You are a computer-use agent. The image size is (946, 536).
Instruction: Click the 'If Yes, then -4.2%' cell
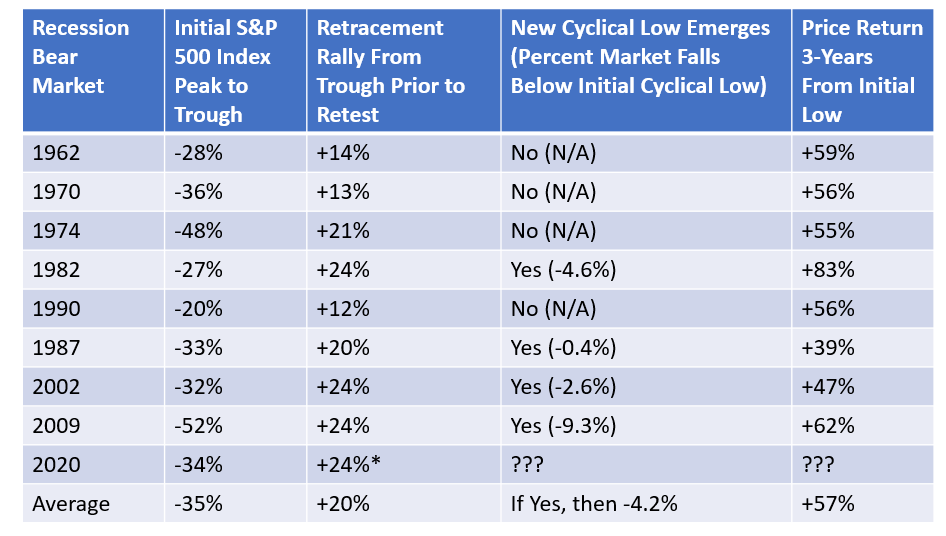[x=594, y=504]
